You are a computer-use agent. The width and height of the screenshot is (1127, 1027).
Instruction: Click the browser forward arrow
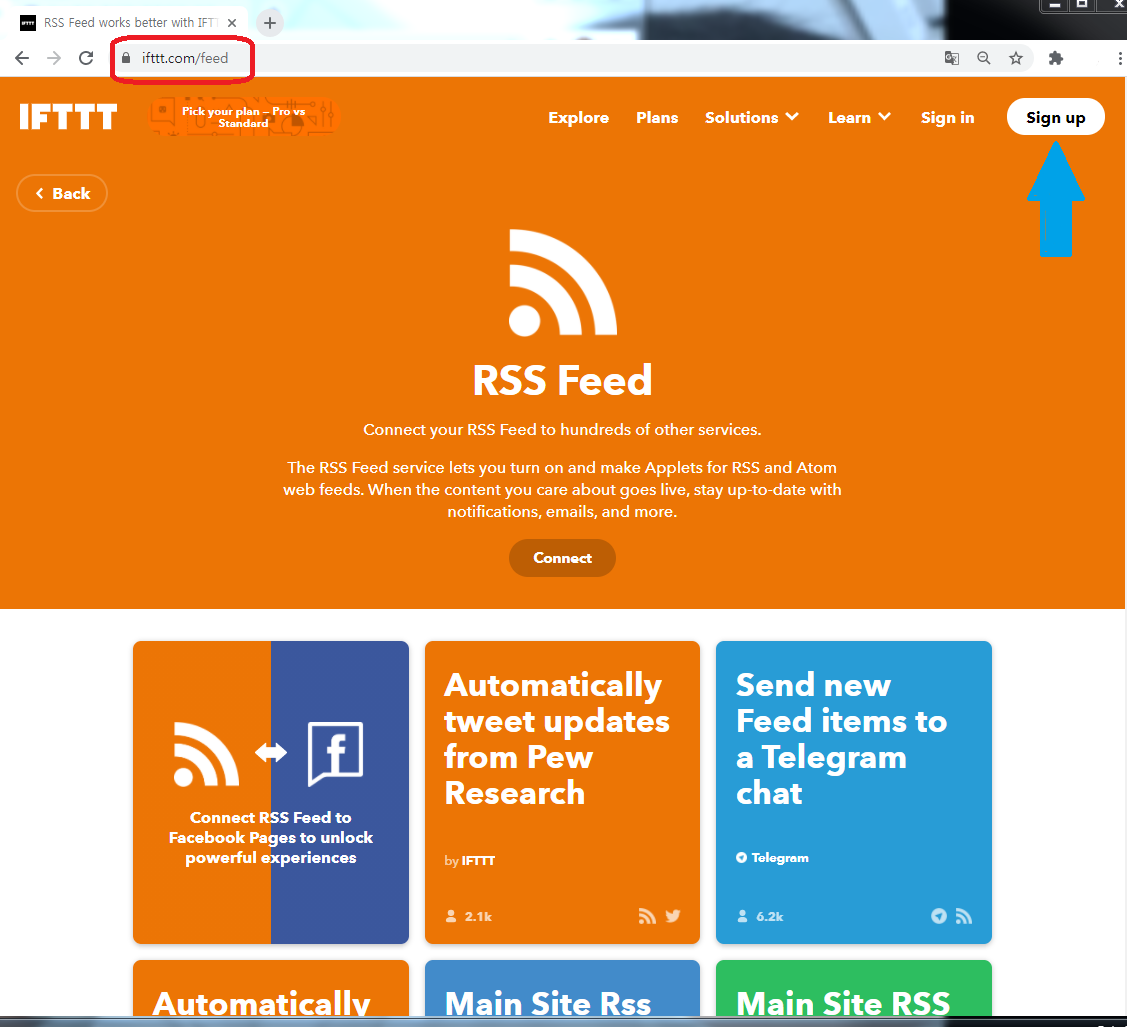pyautogui.click(x=54, y=58)
